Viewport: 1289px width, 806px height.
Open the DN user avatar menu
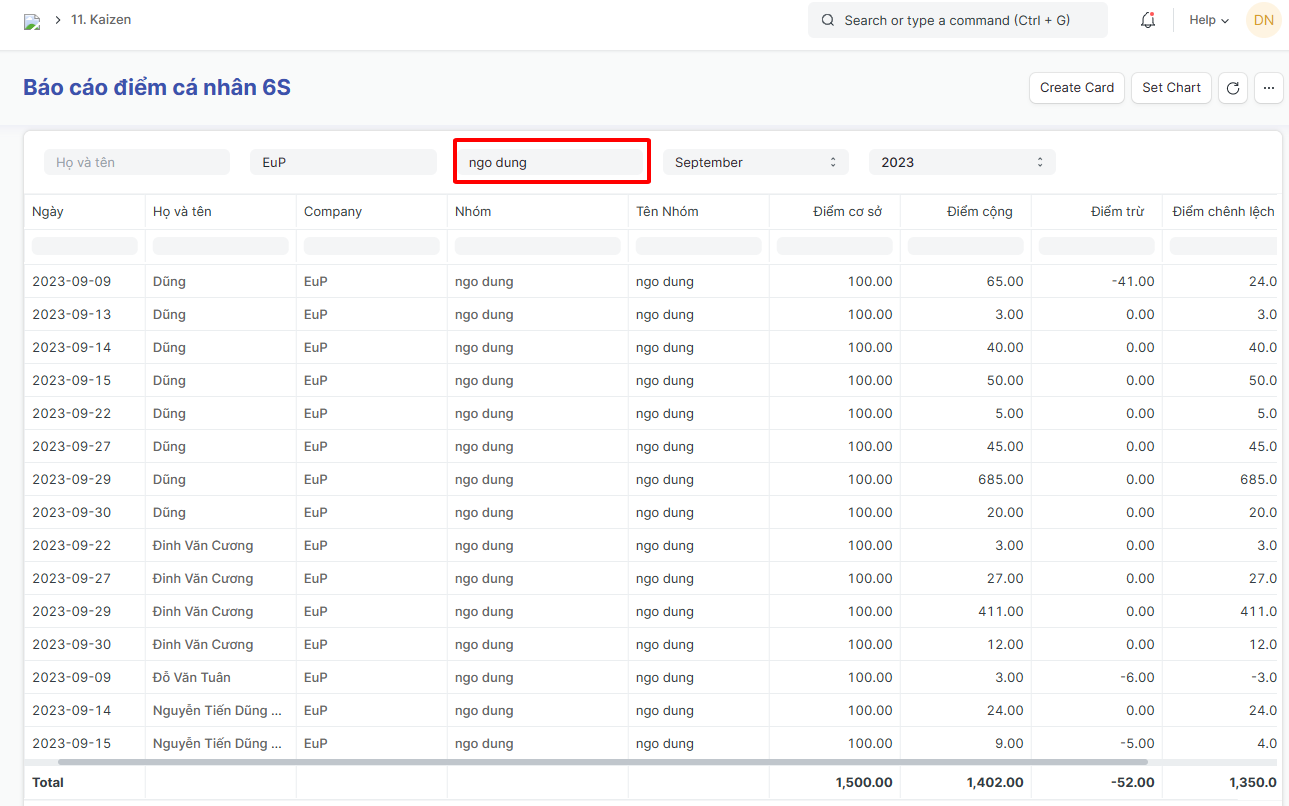[x=1263, y=20]
